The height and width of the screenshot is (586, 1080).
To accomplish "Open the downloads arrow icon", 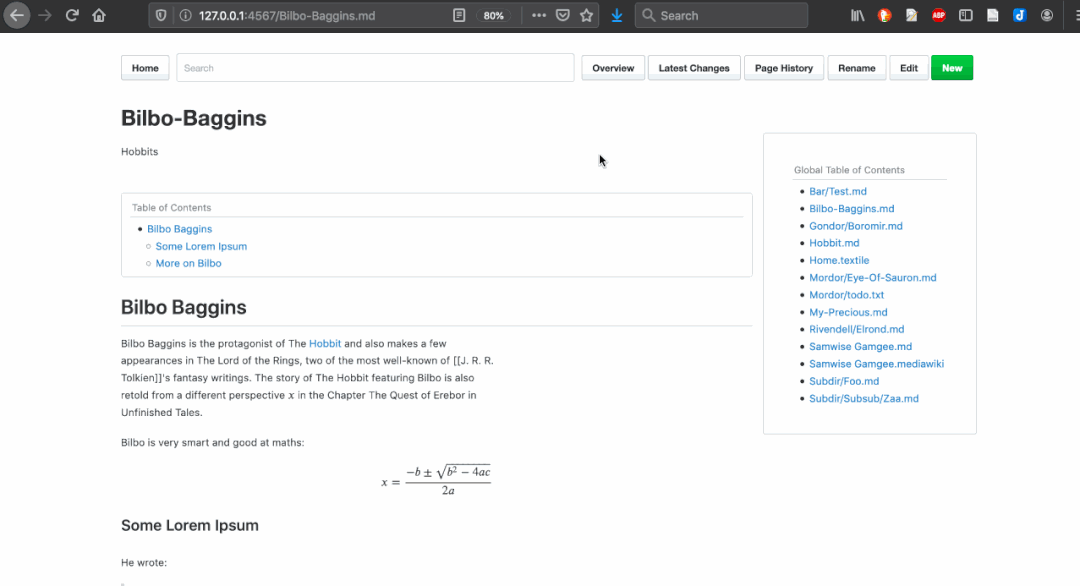I will [616, 15].
